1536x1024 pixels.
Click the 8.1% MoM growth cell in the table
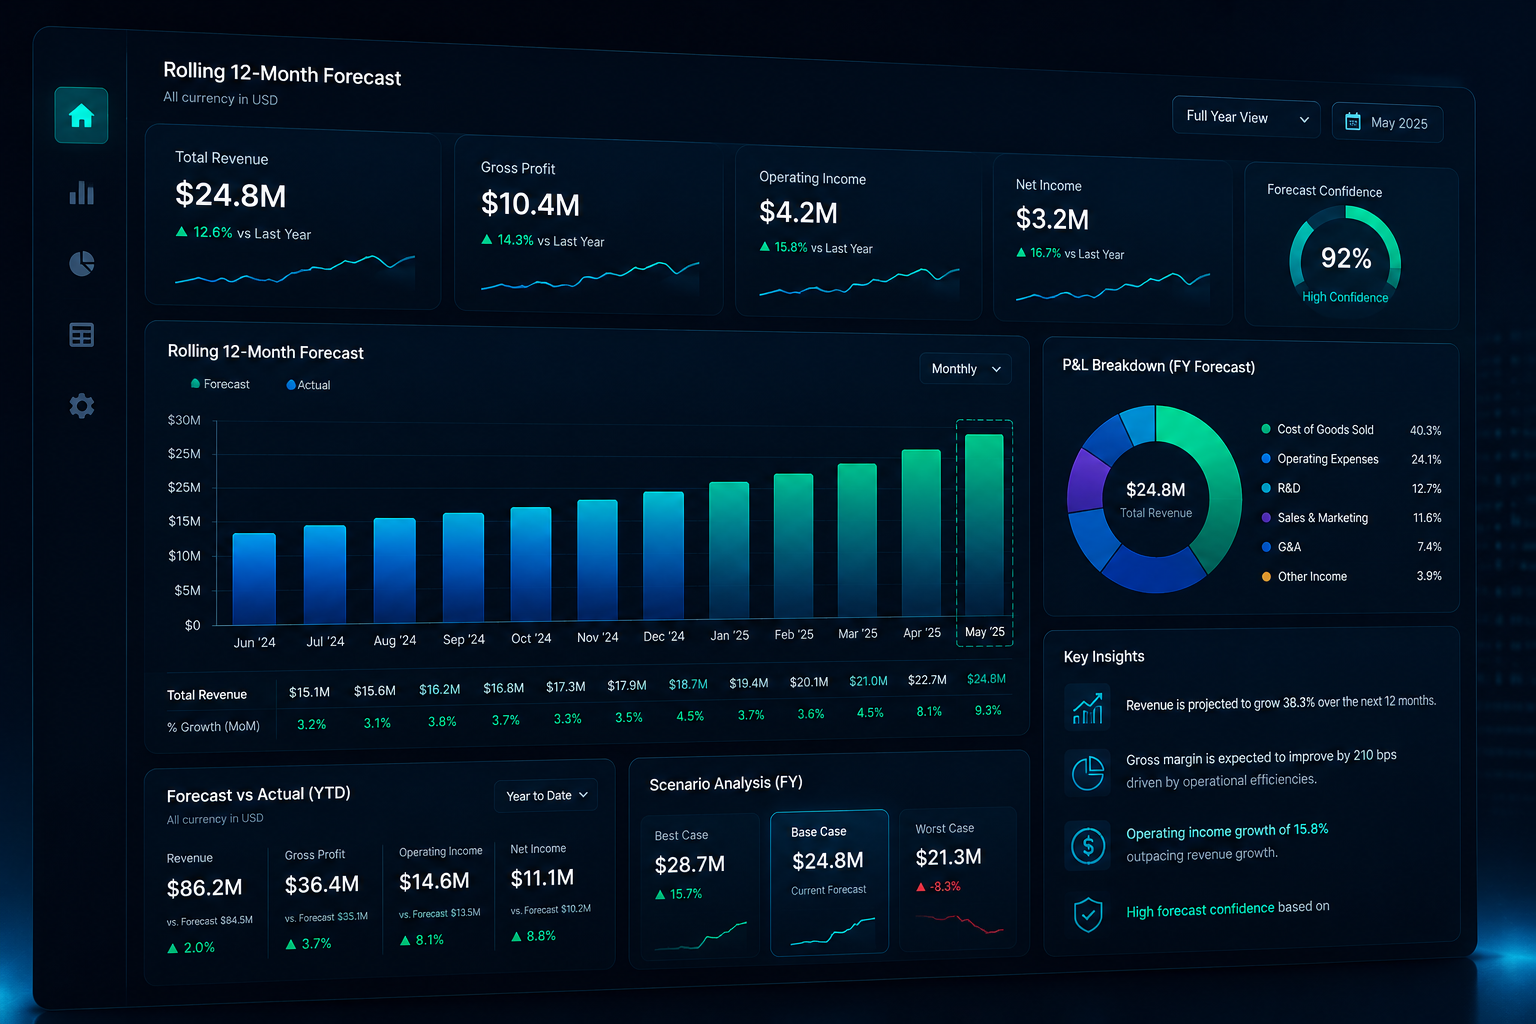tap(929, 712)
